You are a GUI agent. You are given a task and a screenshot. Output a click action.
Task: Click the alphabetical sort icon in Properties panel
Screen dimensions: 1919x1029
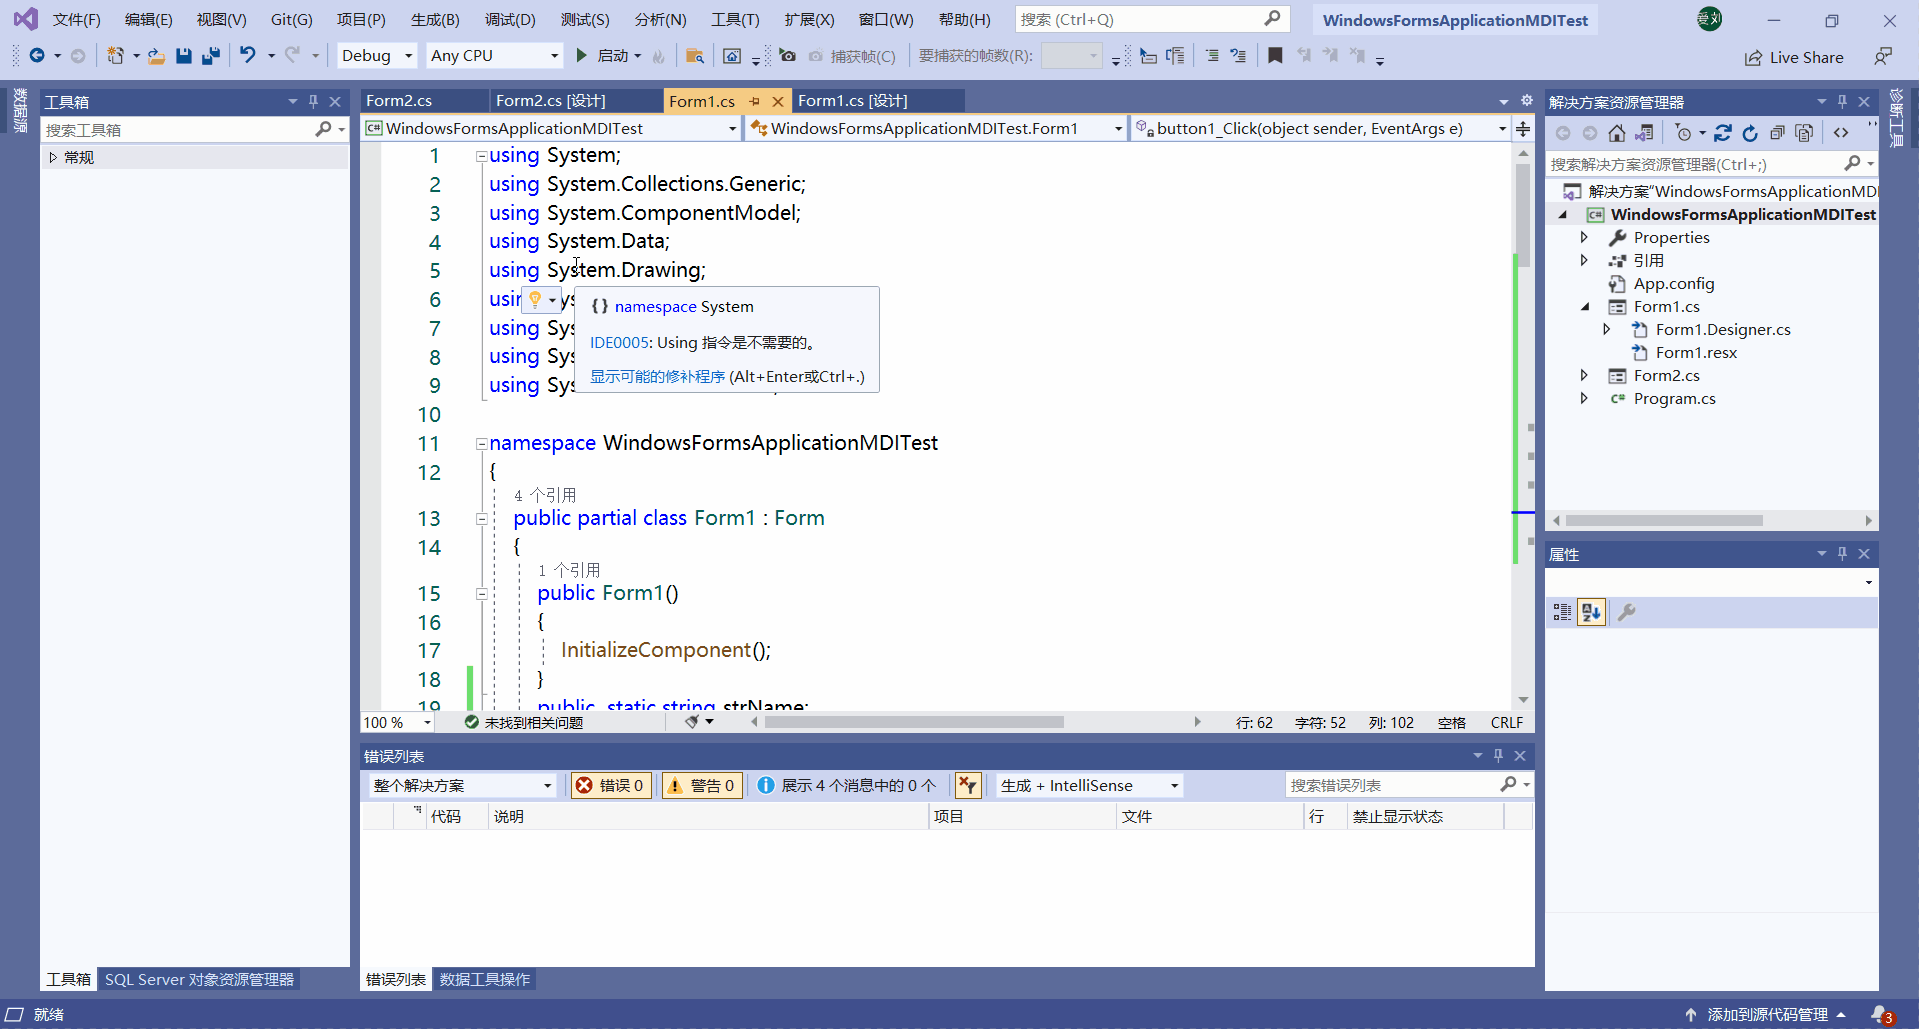1591,612
